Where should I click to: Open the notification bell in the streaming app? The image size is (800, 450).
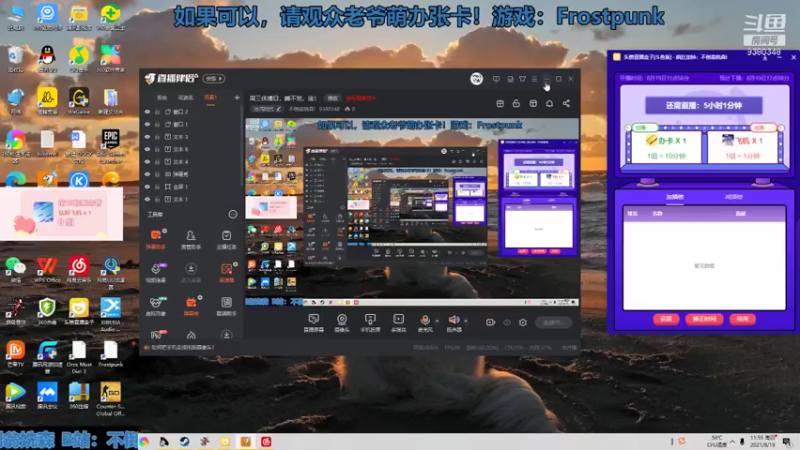(549, 104)
